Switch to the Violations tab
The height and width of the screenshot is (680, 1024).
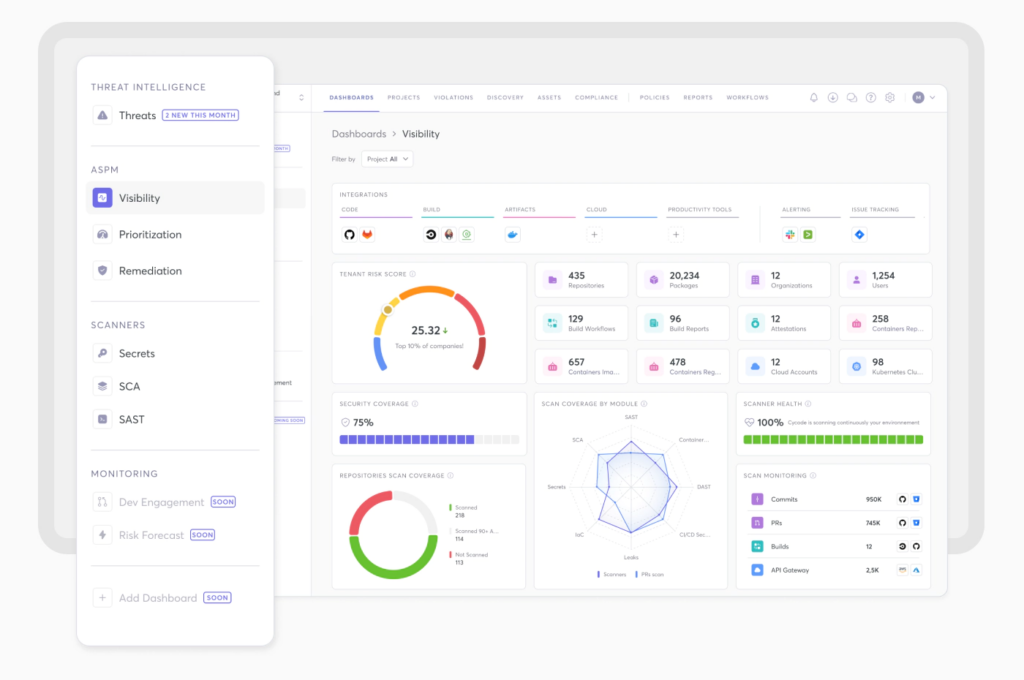[453, 97]
